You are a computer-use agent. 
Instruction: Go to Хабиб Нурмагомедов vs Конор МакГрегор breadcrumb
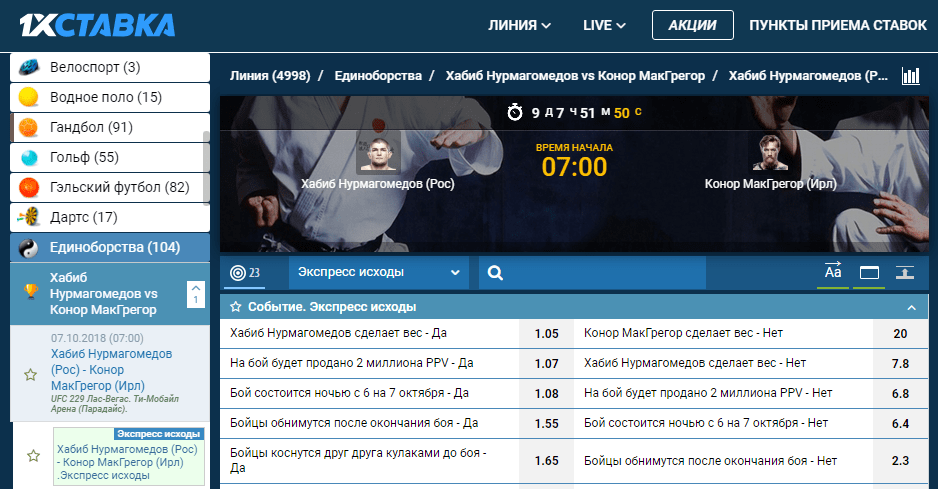pyautogui.click(x=575, y=76)
